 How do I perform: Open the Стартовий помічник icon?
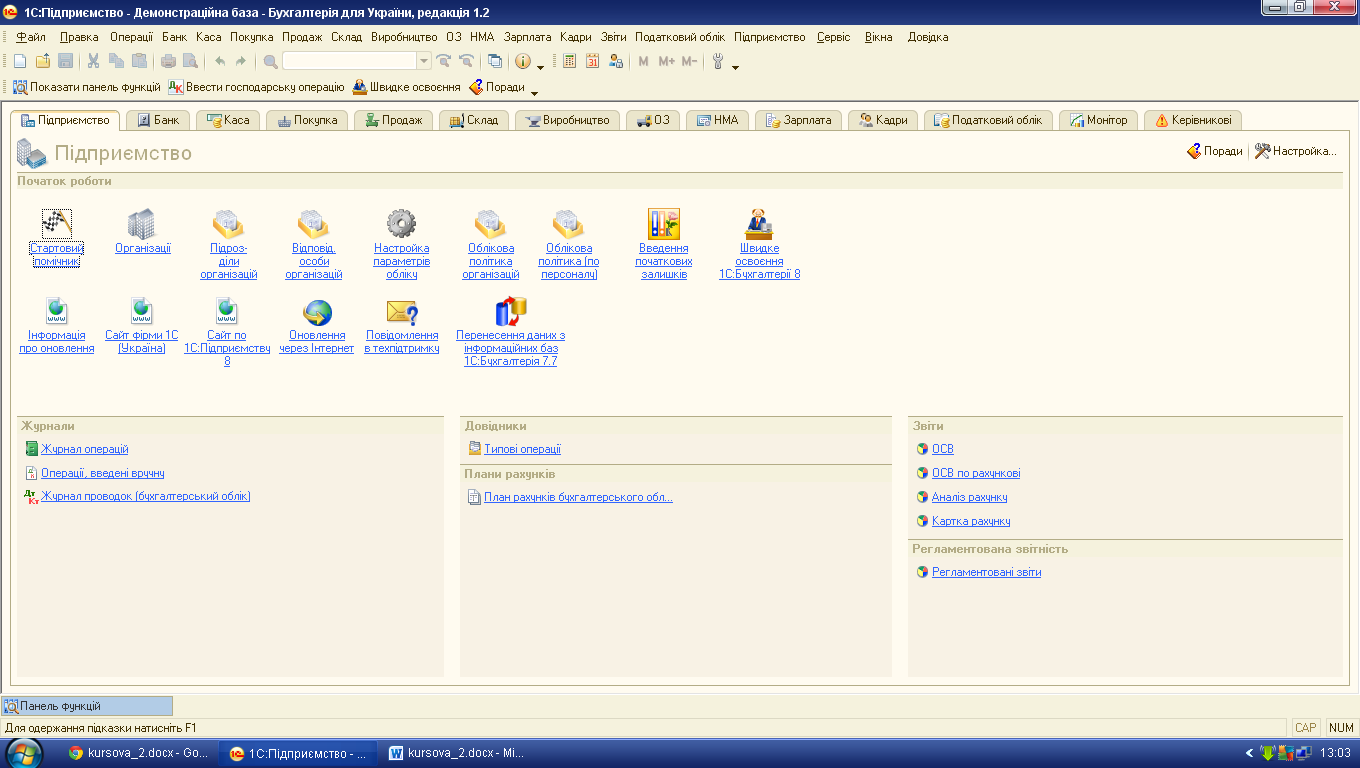(56, 224)
